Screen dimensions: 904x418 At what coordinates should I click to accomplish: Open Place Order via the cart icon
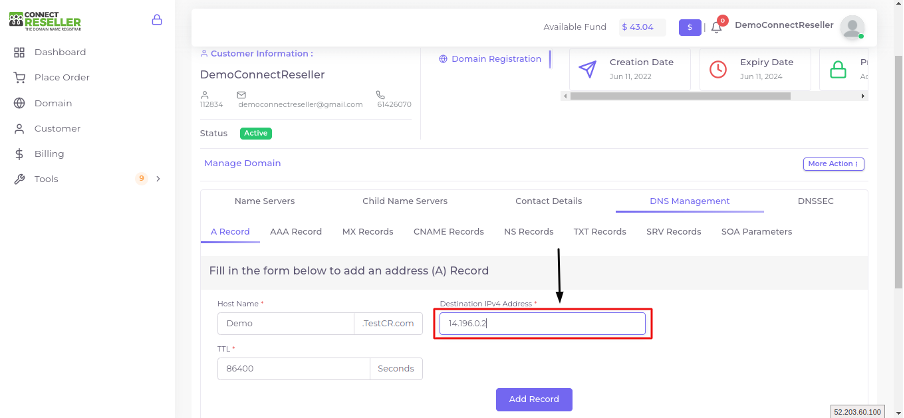click(19, 78)
